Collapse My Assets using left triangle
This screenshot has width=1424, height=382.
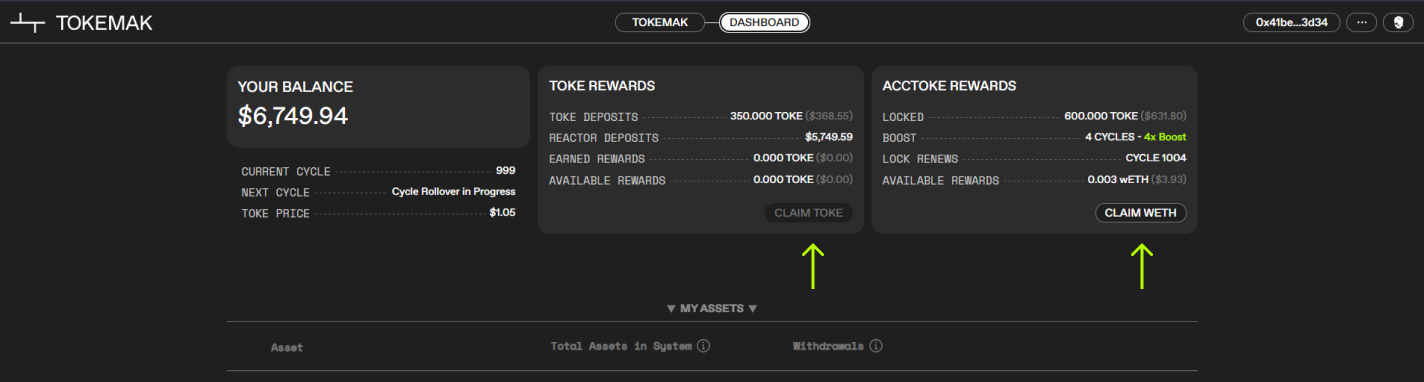671,308
